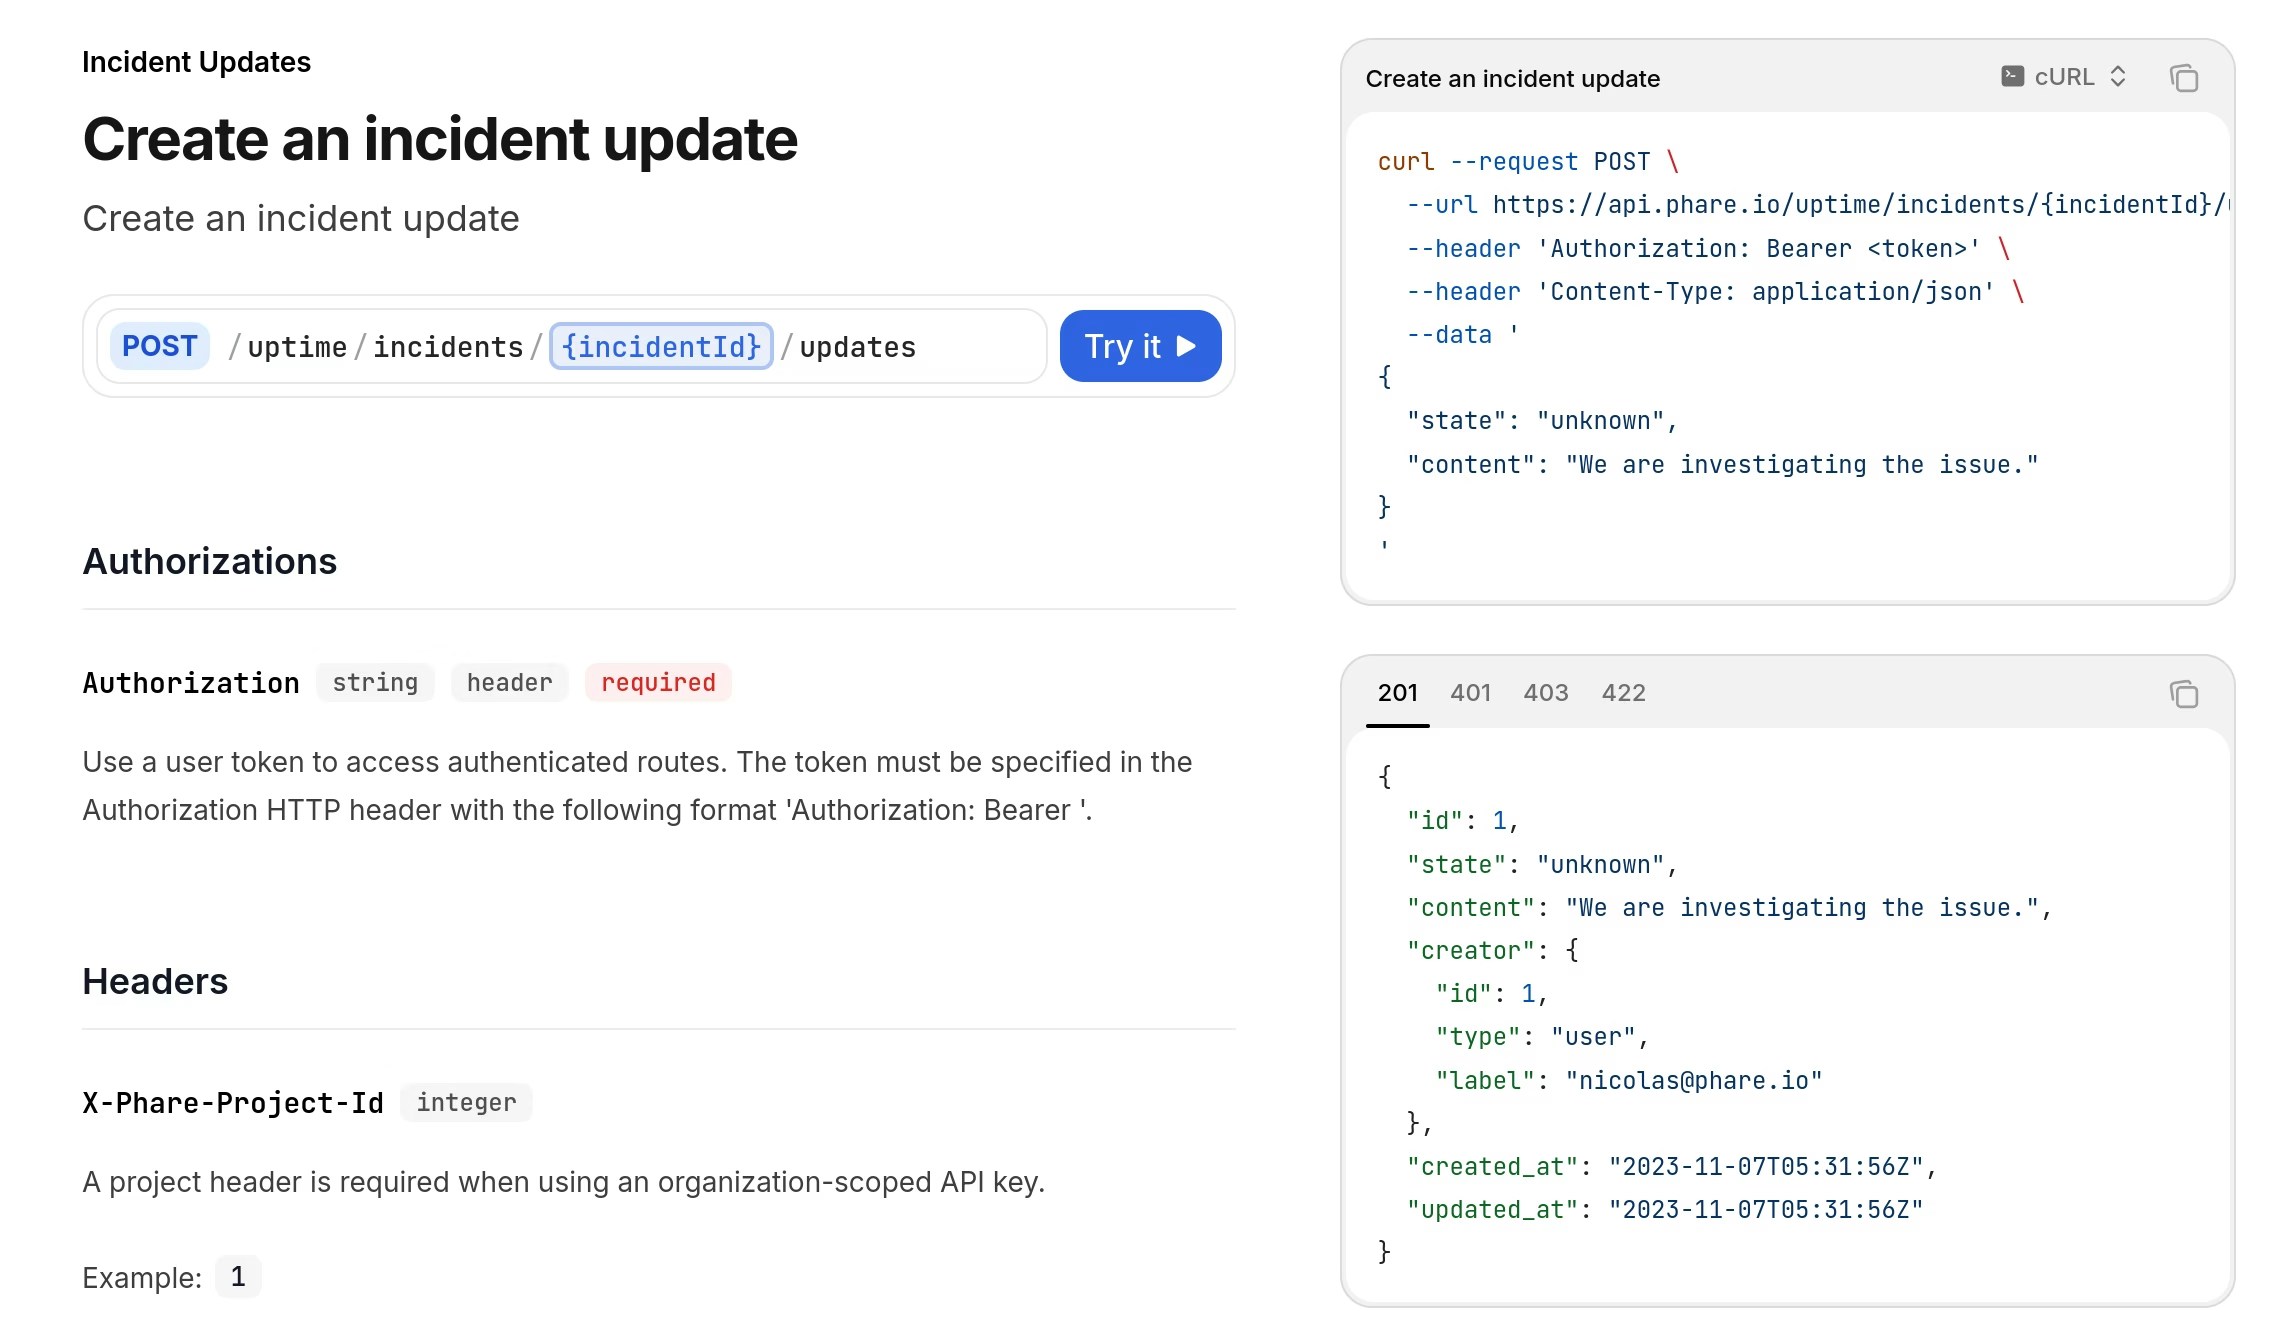Viewport: 2274px width, 1332px height.
Task: Click the POST method badge
Action: (x=159, y=346)
